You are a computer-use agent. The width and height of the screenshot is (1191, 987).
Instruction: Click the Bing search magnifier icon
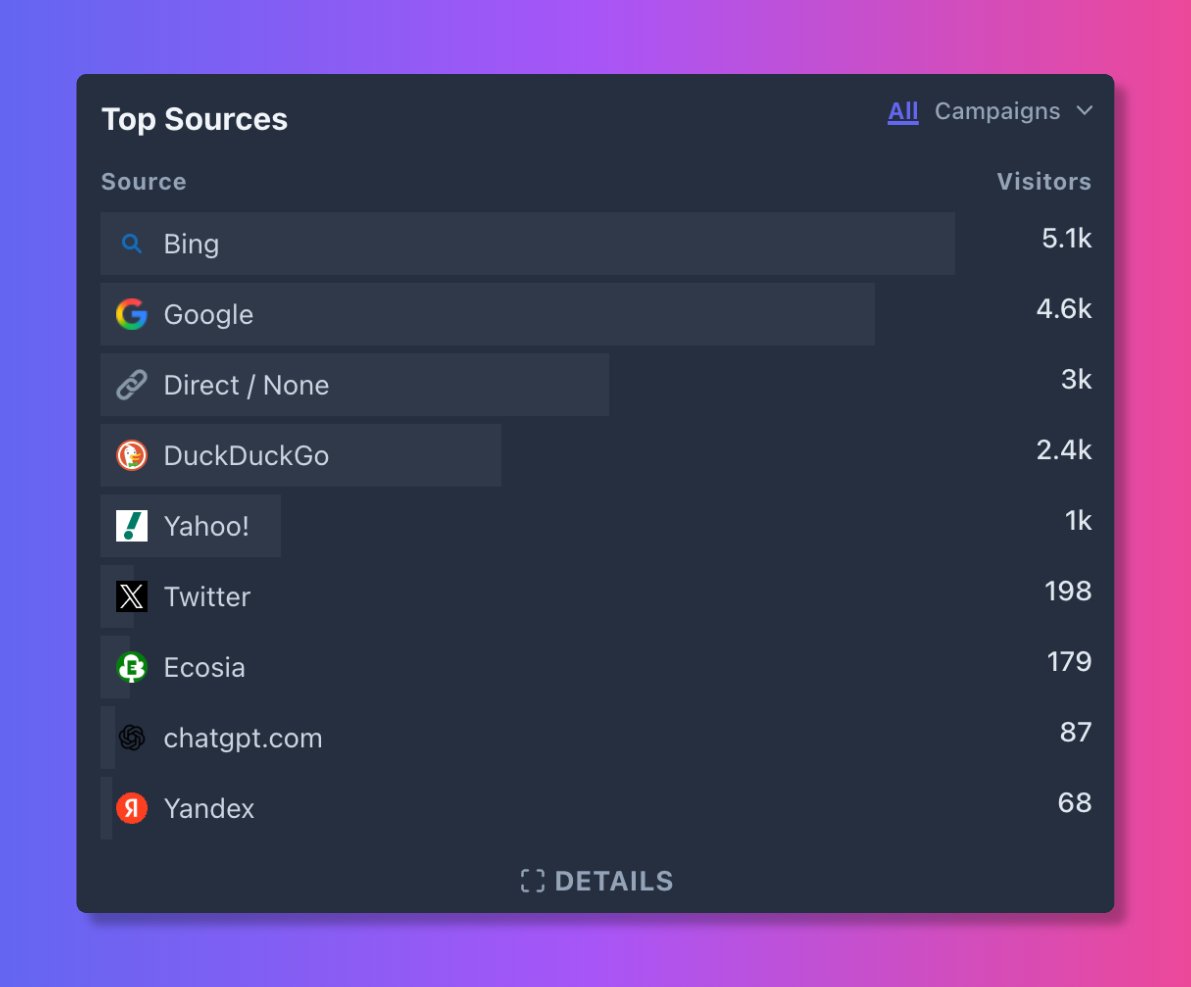pyautogui.click(x=131, y=244)
